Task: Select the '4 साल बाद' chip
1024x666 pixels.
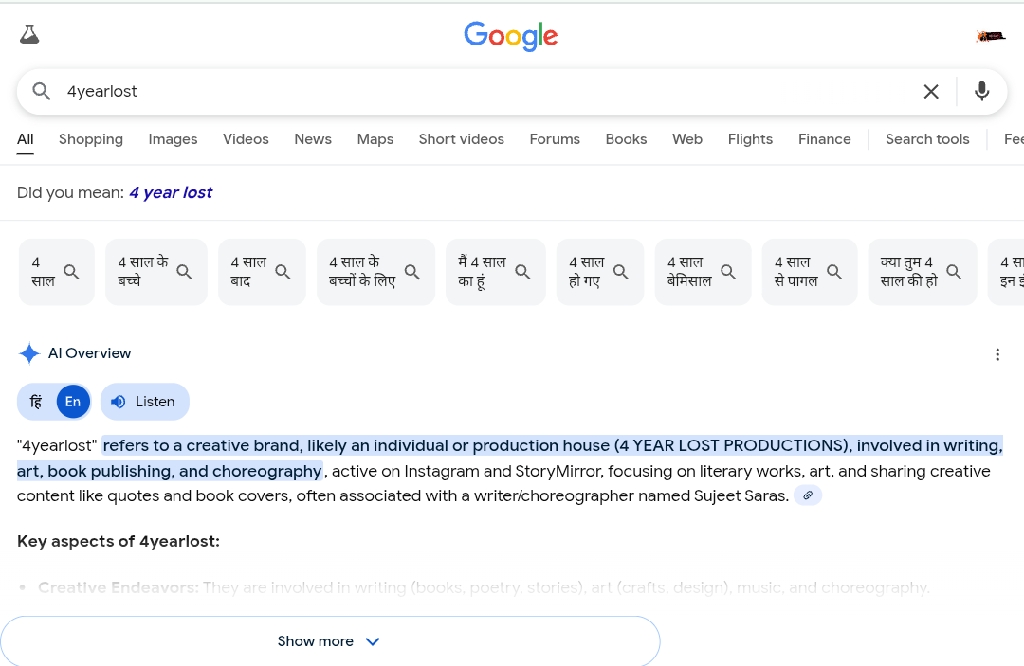Action: coord(261,272)
